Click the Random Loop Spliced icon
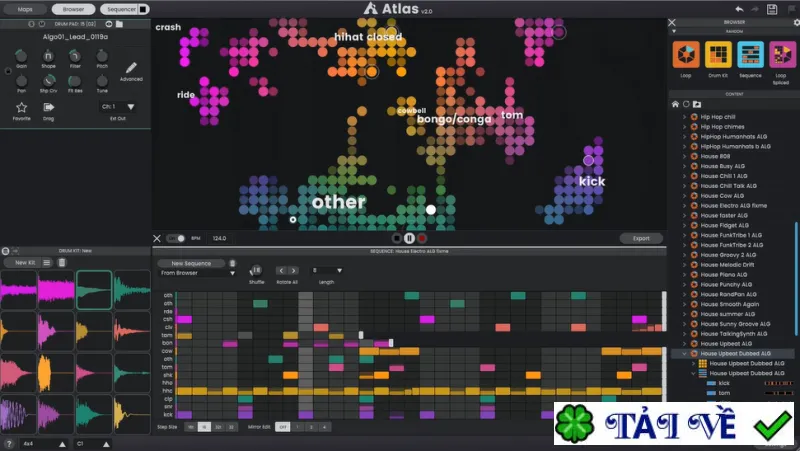Screen dimensions: 800x451 point(782,55)
